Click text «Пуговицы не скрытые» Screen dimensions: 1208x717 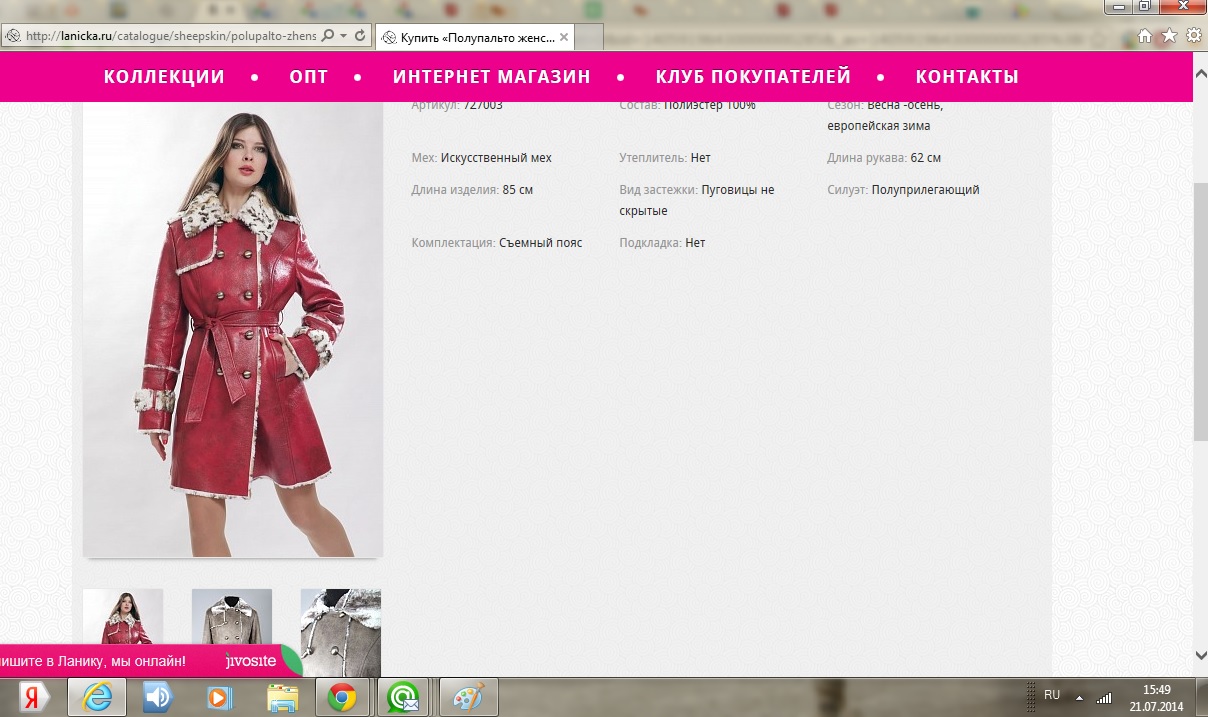pos(697,200)
